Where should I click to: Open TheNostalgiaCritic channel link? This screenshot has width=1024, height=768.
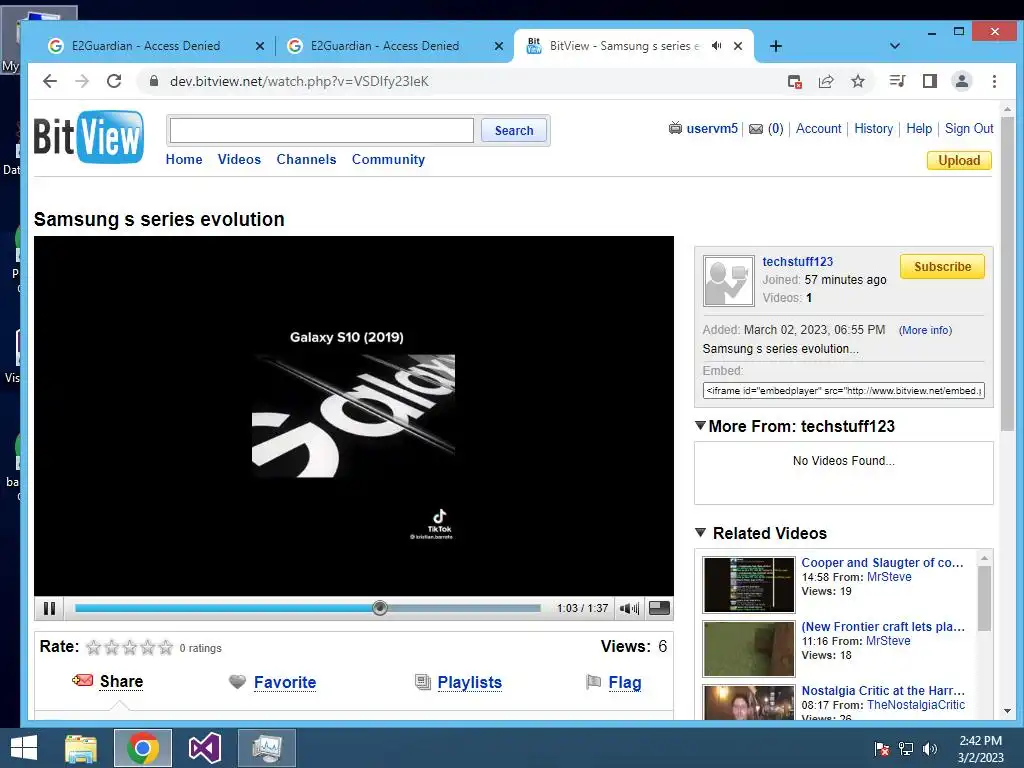(916, 705)
